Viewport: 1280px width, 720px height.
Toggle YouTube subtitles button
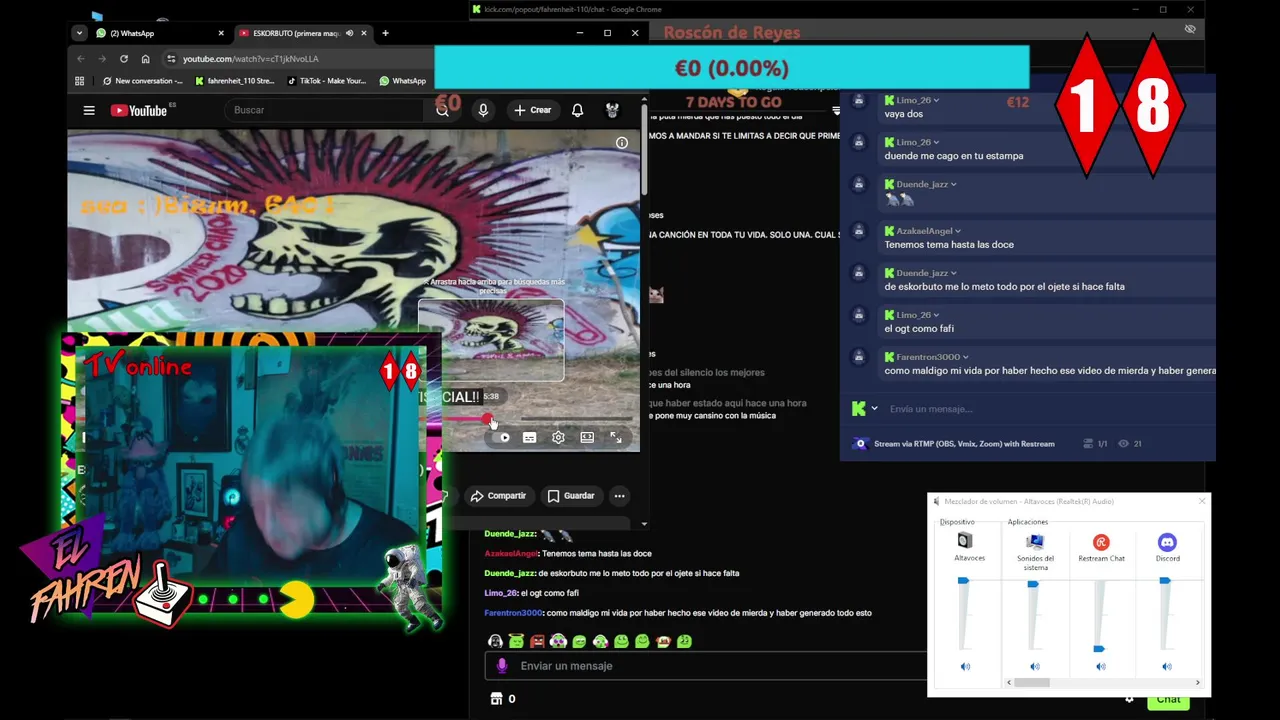pos(529,437)
